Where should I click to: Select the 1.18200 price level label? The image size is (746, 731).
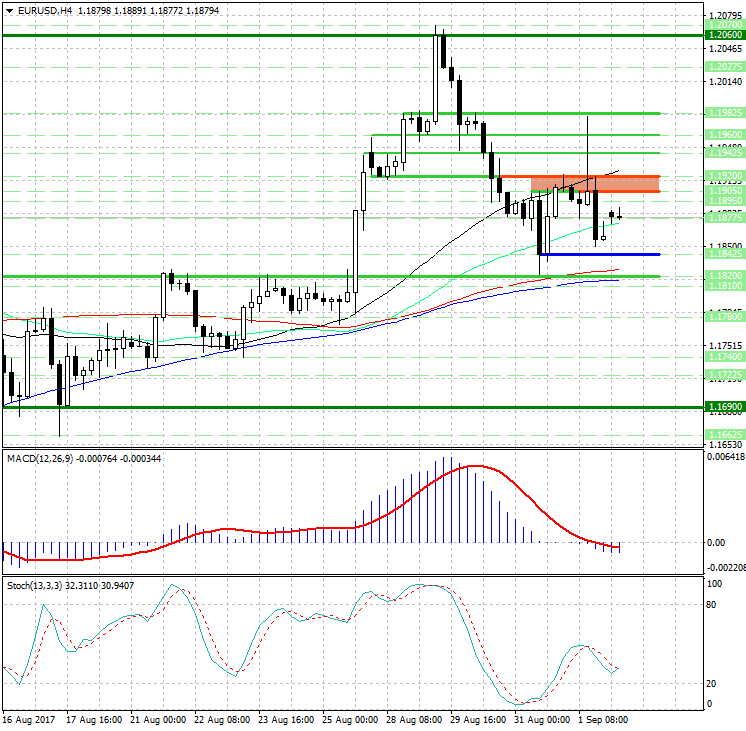click(725, 276)
